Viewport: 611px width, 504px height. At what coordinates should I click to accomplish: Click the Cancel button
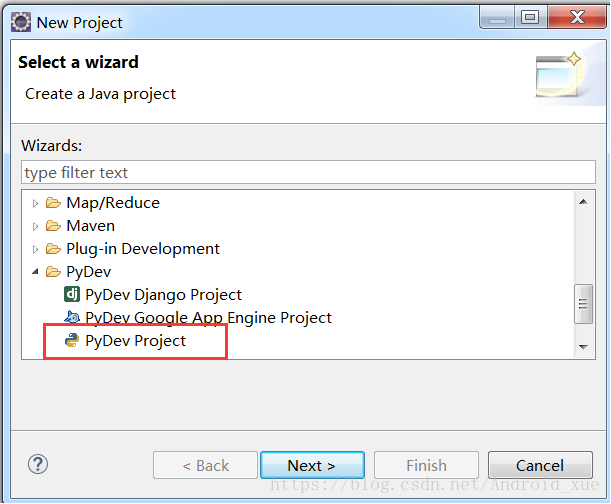[x=540, y=465]
